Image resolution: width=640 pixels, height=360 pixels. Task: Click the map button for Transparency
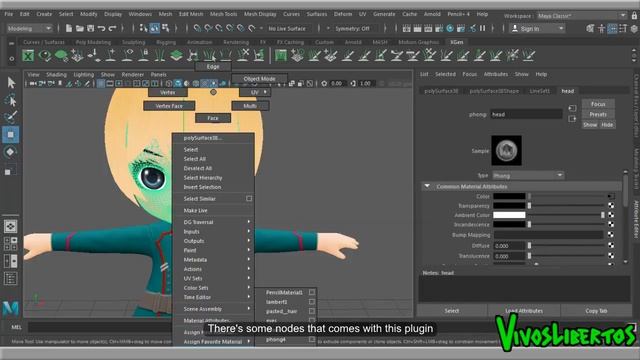(611, 205)
